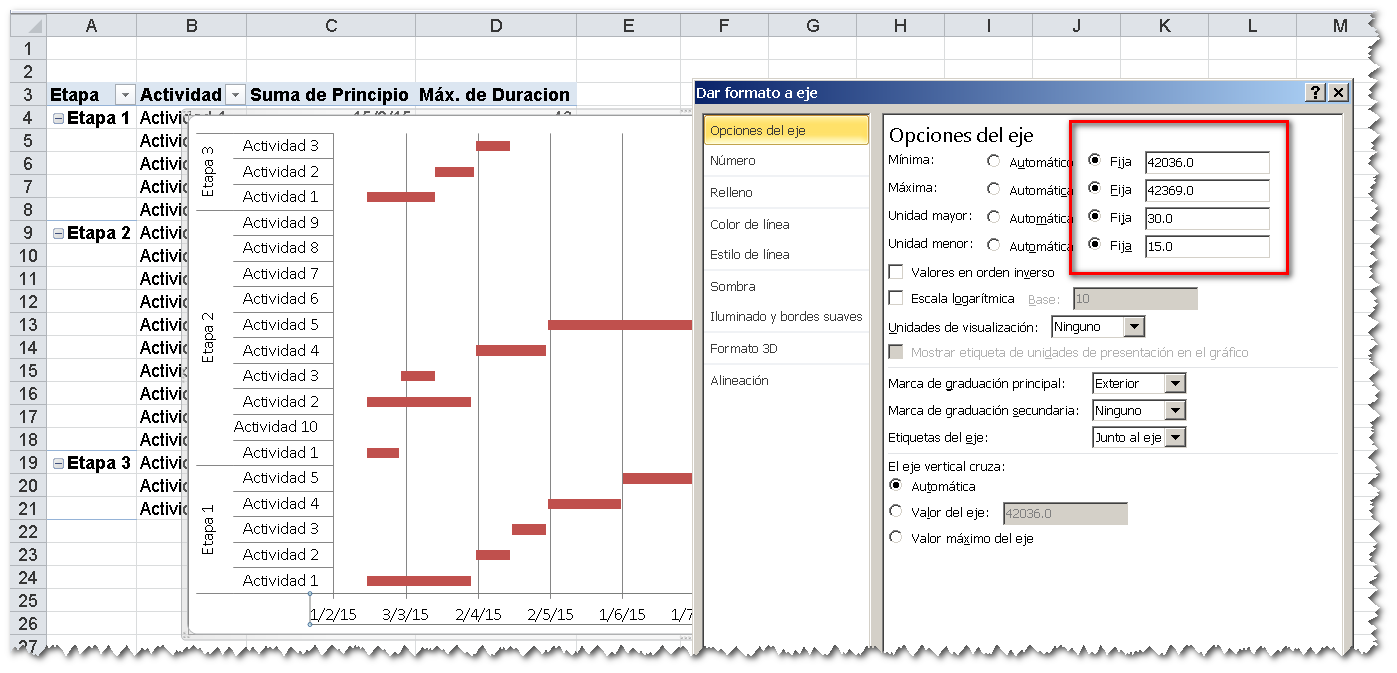Select the Color de línea section
This screenshot has width=1397, height=673.
pyautogui.click(x=745, y=224)
